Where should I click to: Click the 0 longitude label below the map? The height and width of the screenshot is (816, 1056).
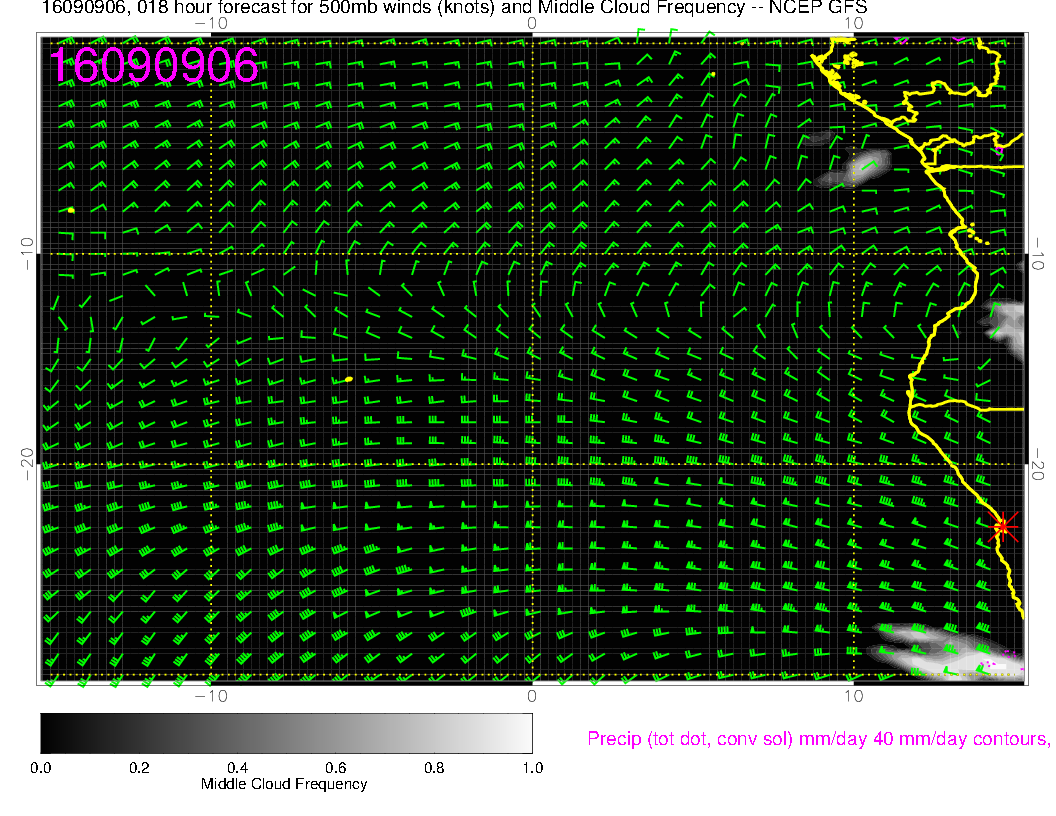532,695
